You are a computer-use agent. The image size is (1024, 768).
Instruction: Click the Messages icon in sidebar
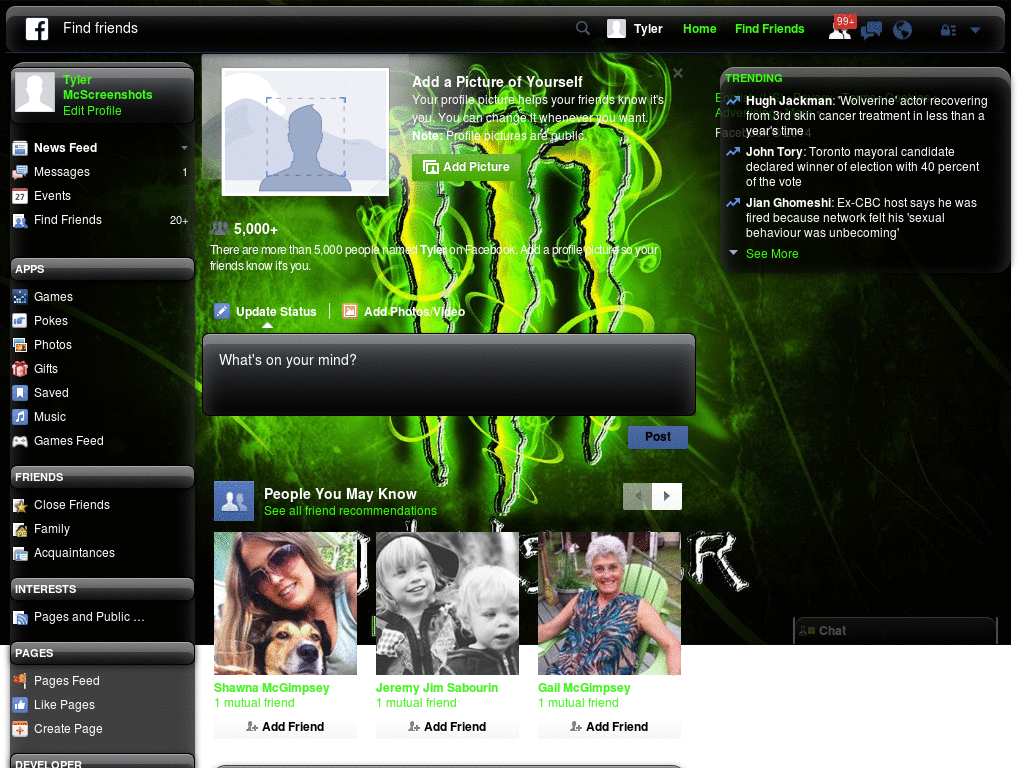pyautogui.click(x=20, y=172)
